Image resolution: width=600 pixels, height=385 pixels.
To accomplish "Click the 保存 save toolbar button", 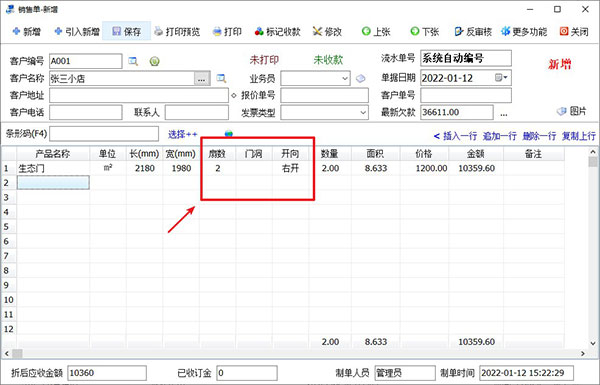I will 127,31.
